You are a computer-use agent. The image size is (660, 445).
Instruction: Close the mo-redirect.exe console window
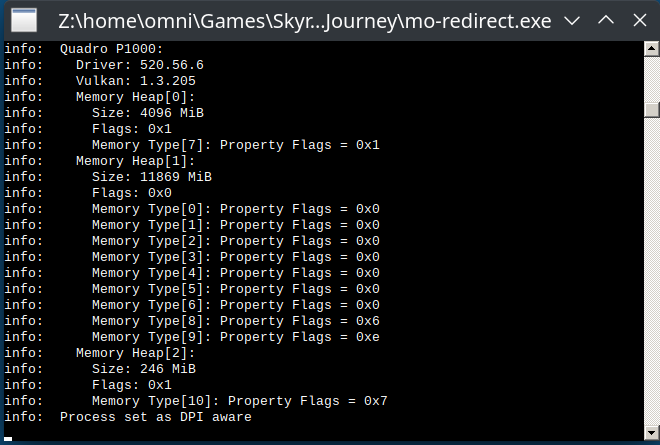point(638,20)
